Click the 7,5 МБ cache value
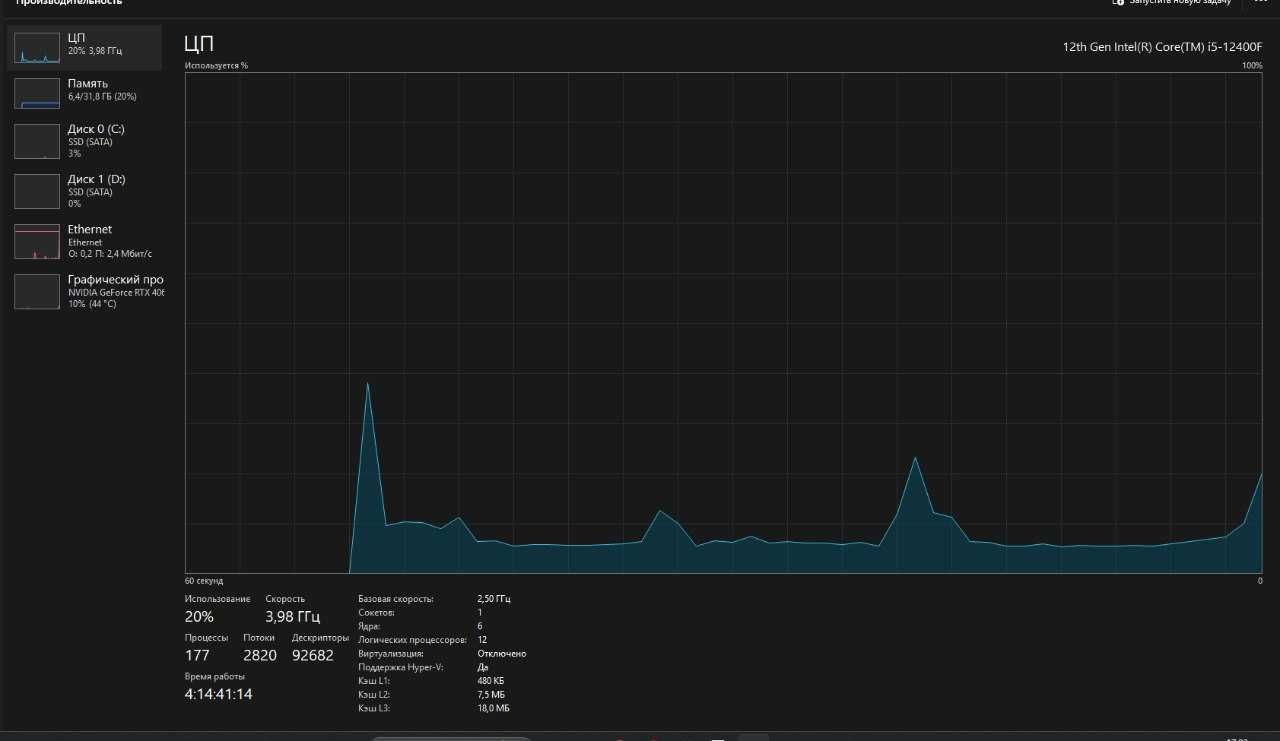This screenshot has width=1280, height=741. click(491, 694)
